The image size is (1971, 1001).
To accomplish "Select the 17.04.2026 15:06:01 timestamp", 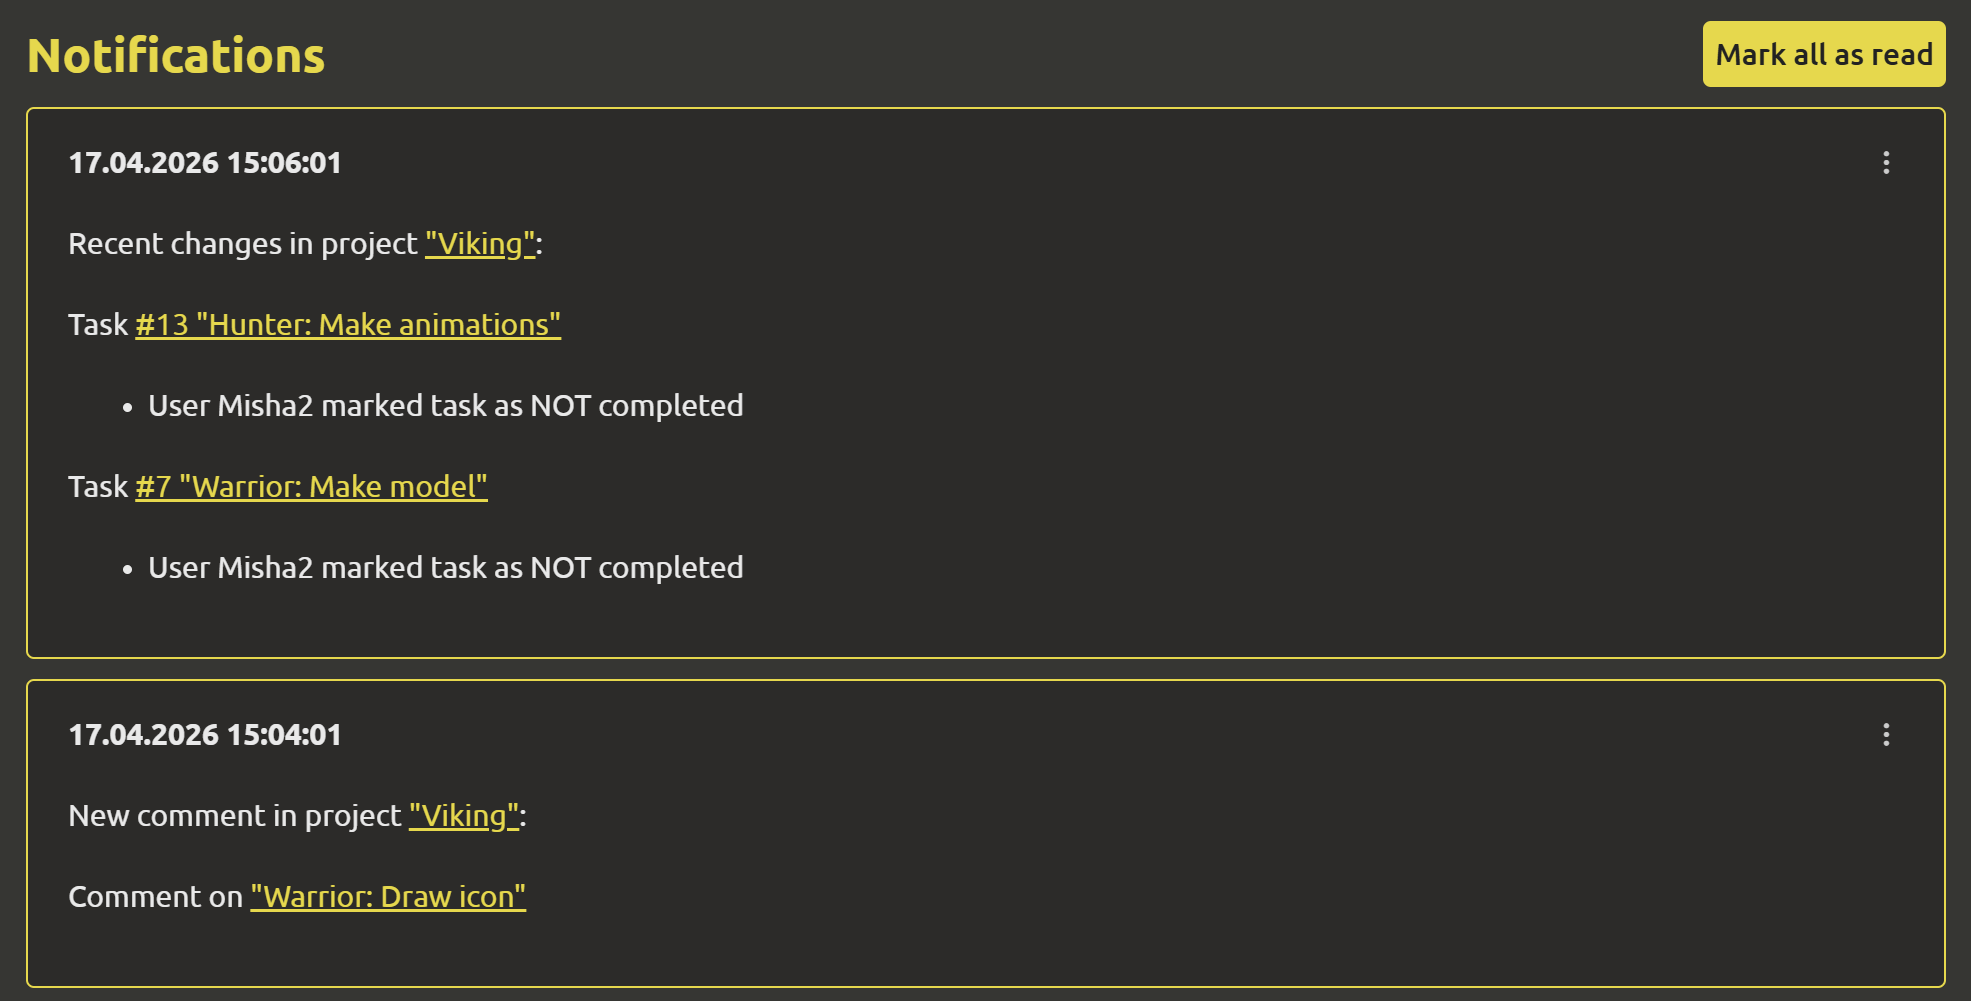I will point(205,163).
